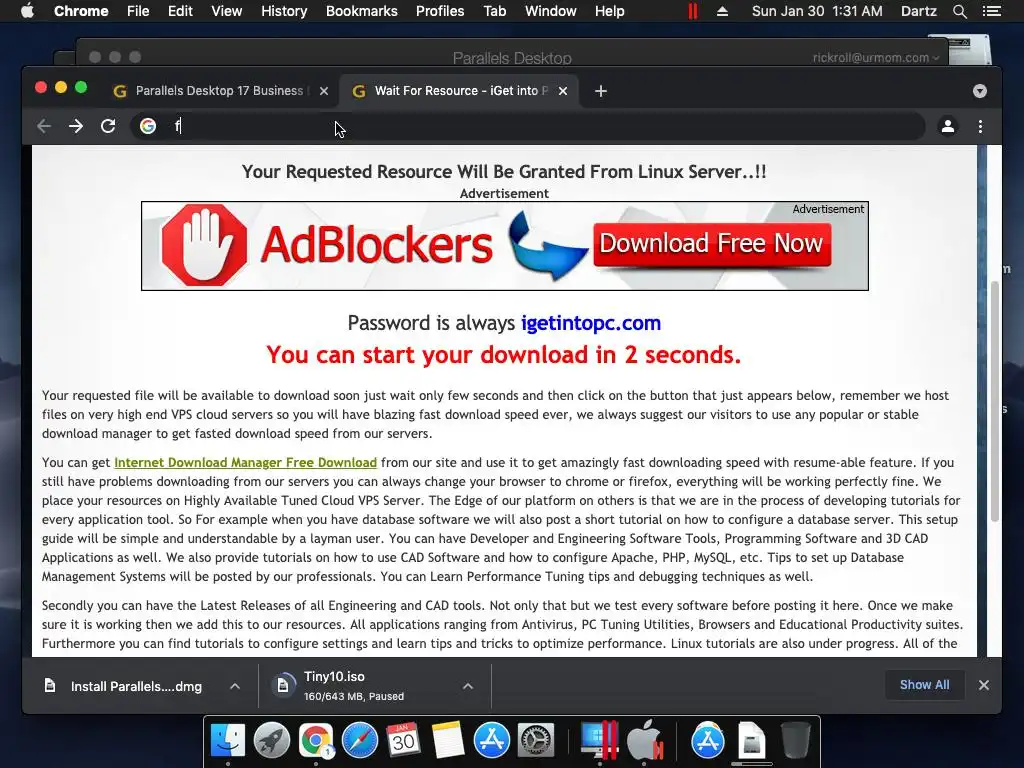Click Download Free Now ad button

(x=712, y=244)
